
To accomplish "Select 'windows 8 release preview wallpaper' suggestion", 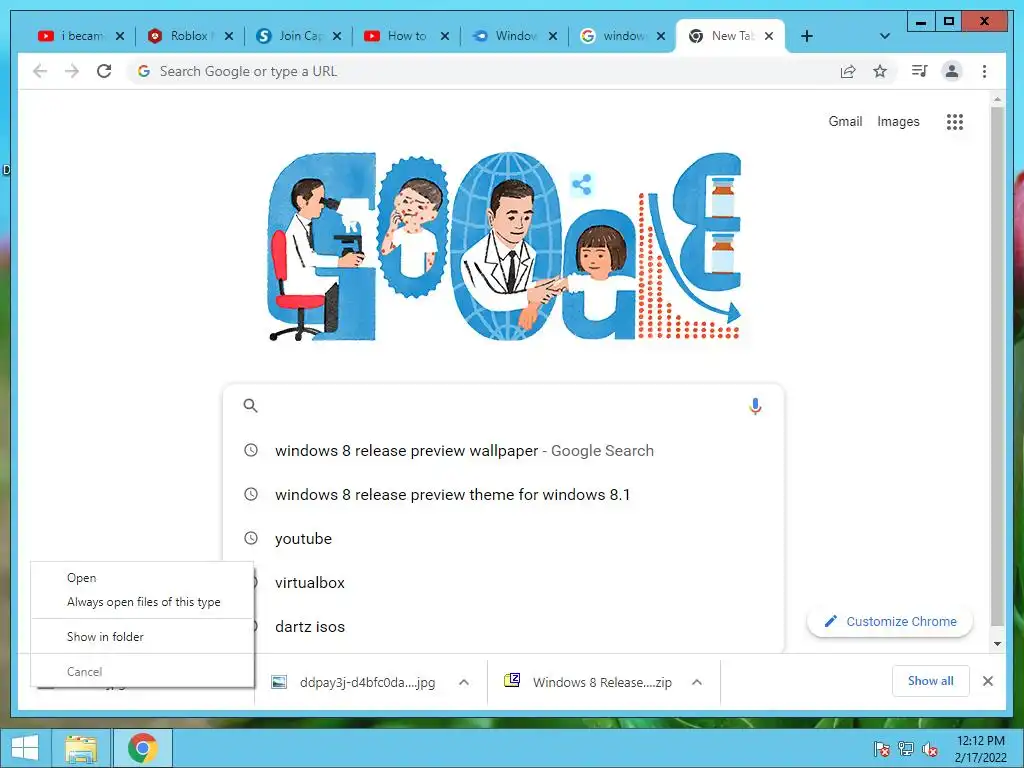I will [x=503, y=451].
